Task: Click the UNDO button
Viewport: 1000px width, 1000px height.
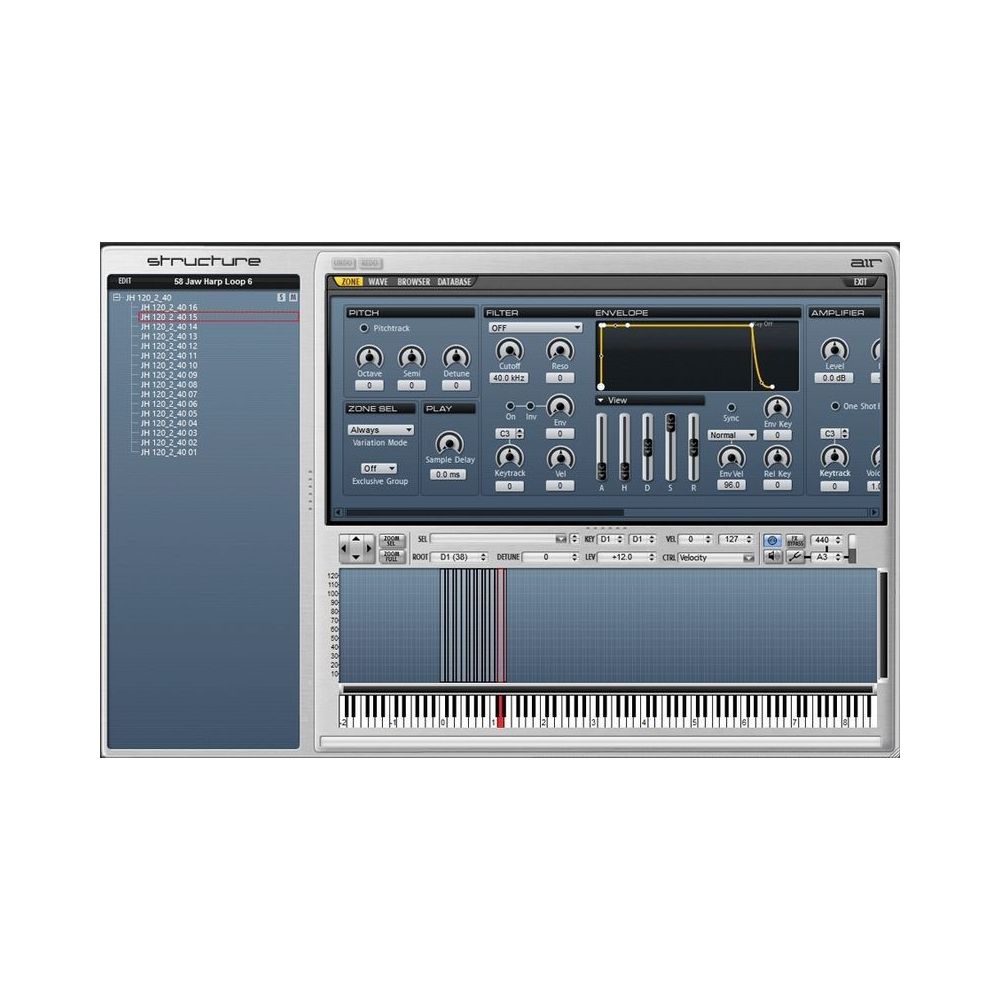Action: point(343,264)
